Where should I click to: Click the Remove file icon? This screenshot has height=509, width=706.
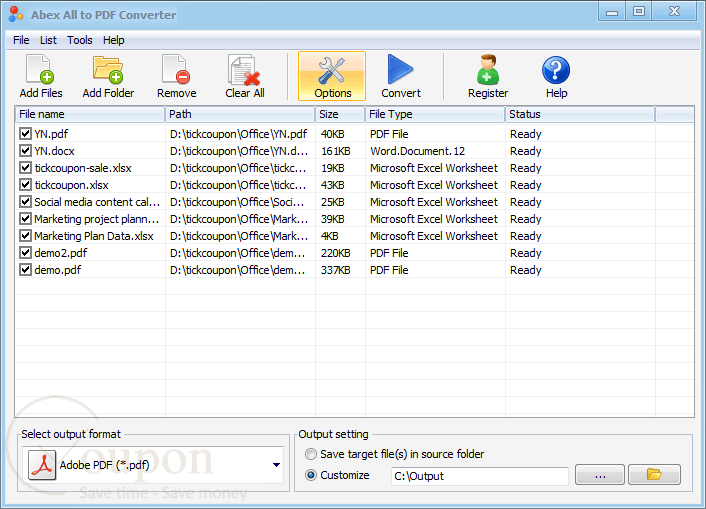pyautogui.click(x=176, y=70)
